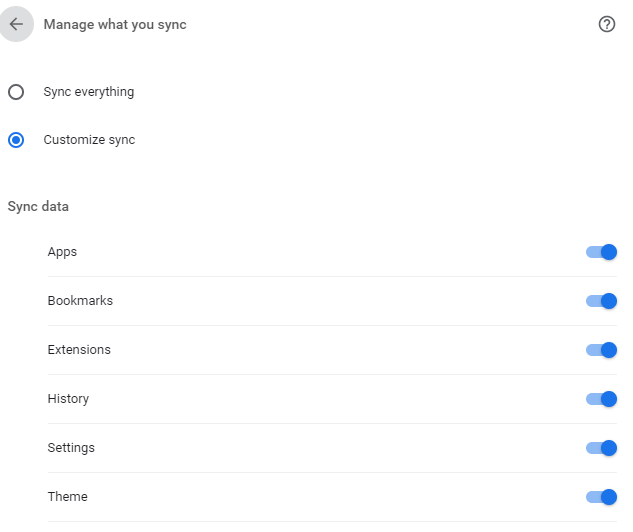Click the Customize sync label text

coord(89,140)
